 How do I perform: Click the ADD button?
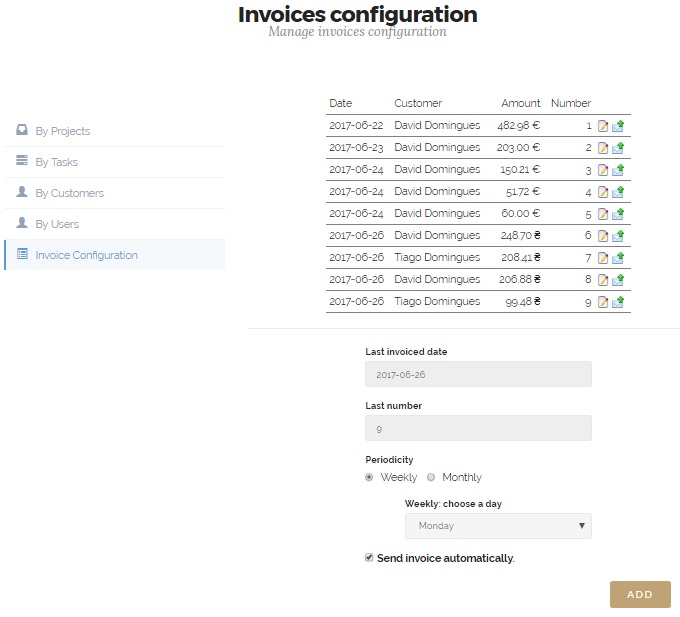coord(640,594)
